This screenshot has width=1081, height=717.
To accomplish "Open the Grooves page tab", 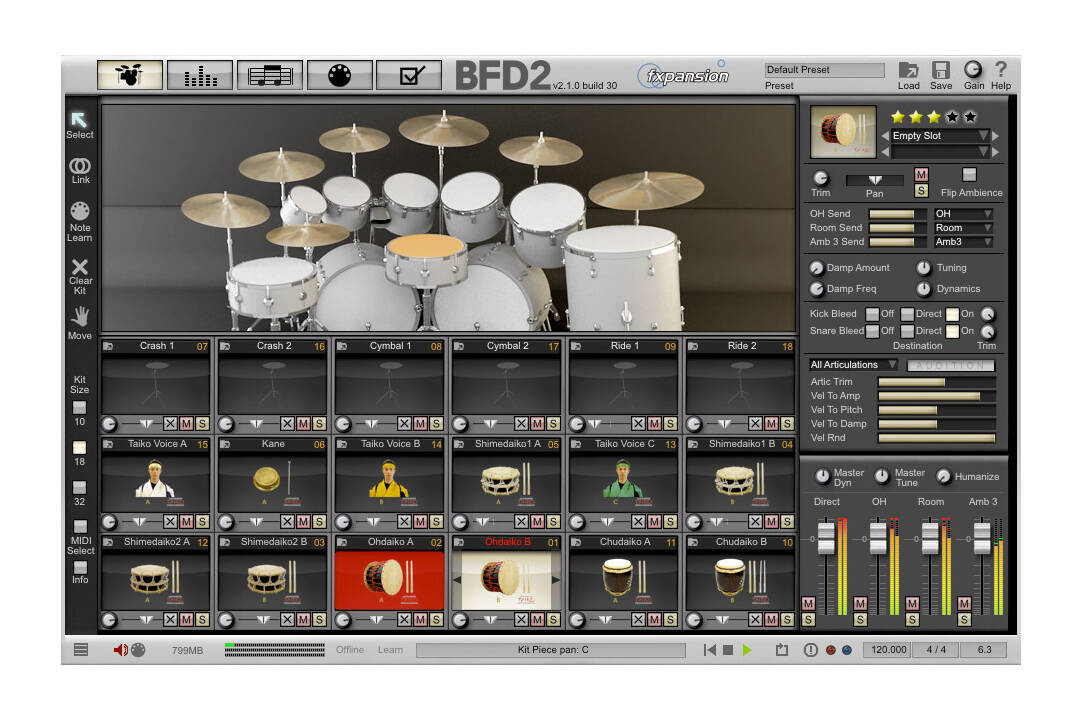I will pyautogui.click(x=270, y=74).
